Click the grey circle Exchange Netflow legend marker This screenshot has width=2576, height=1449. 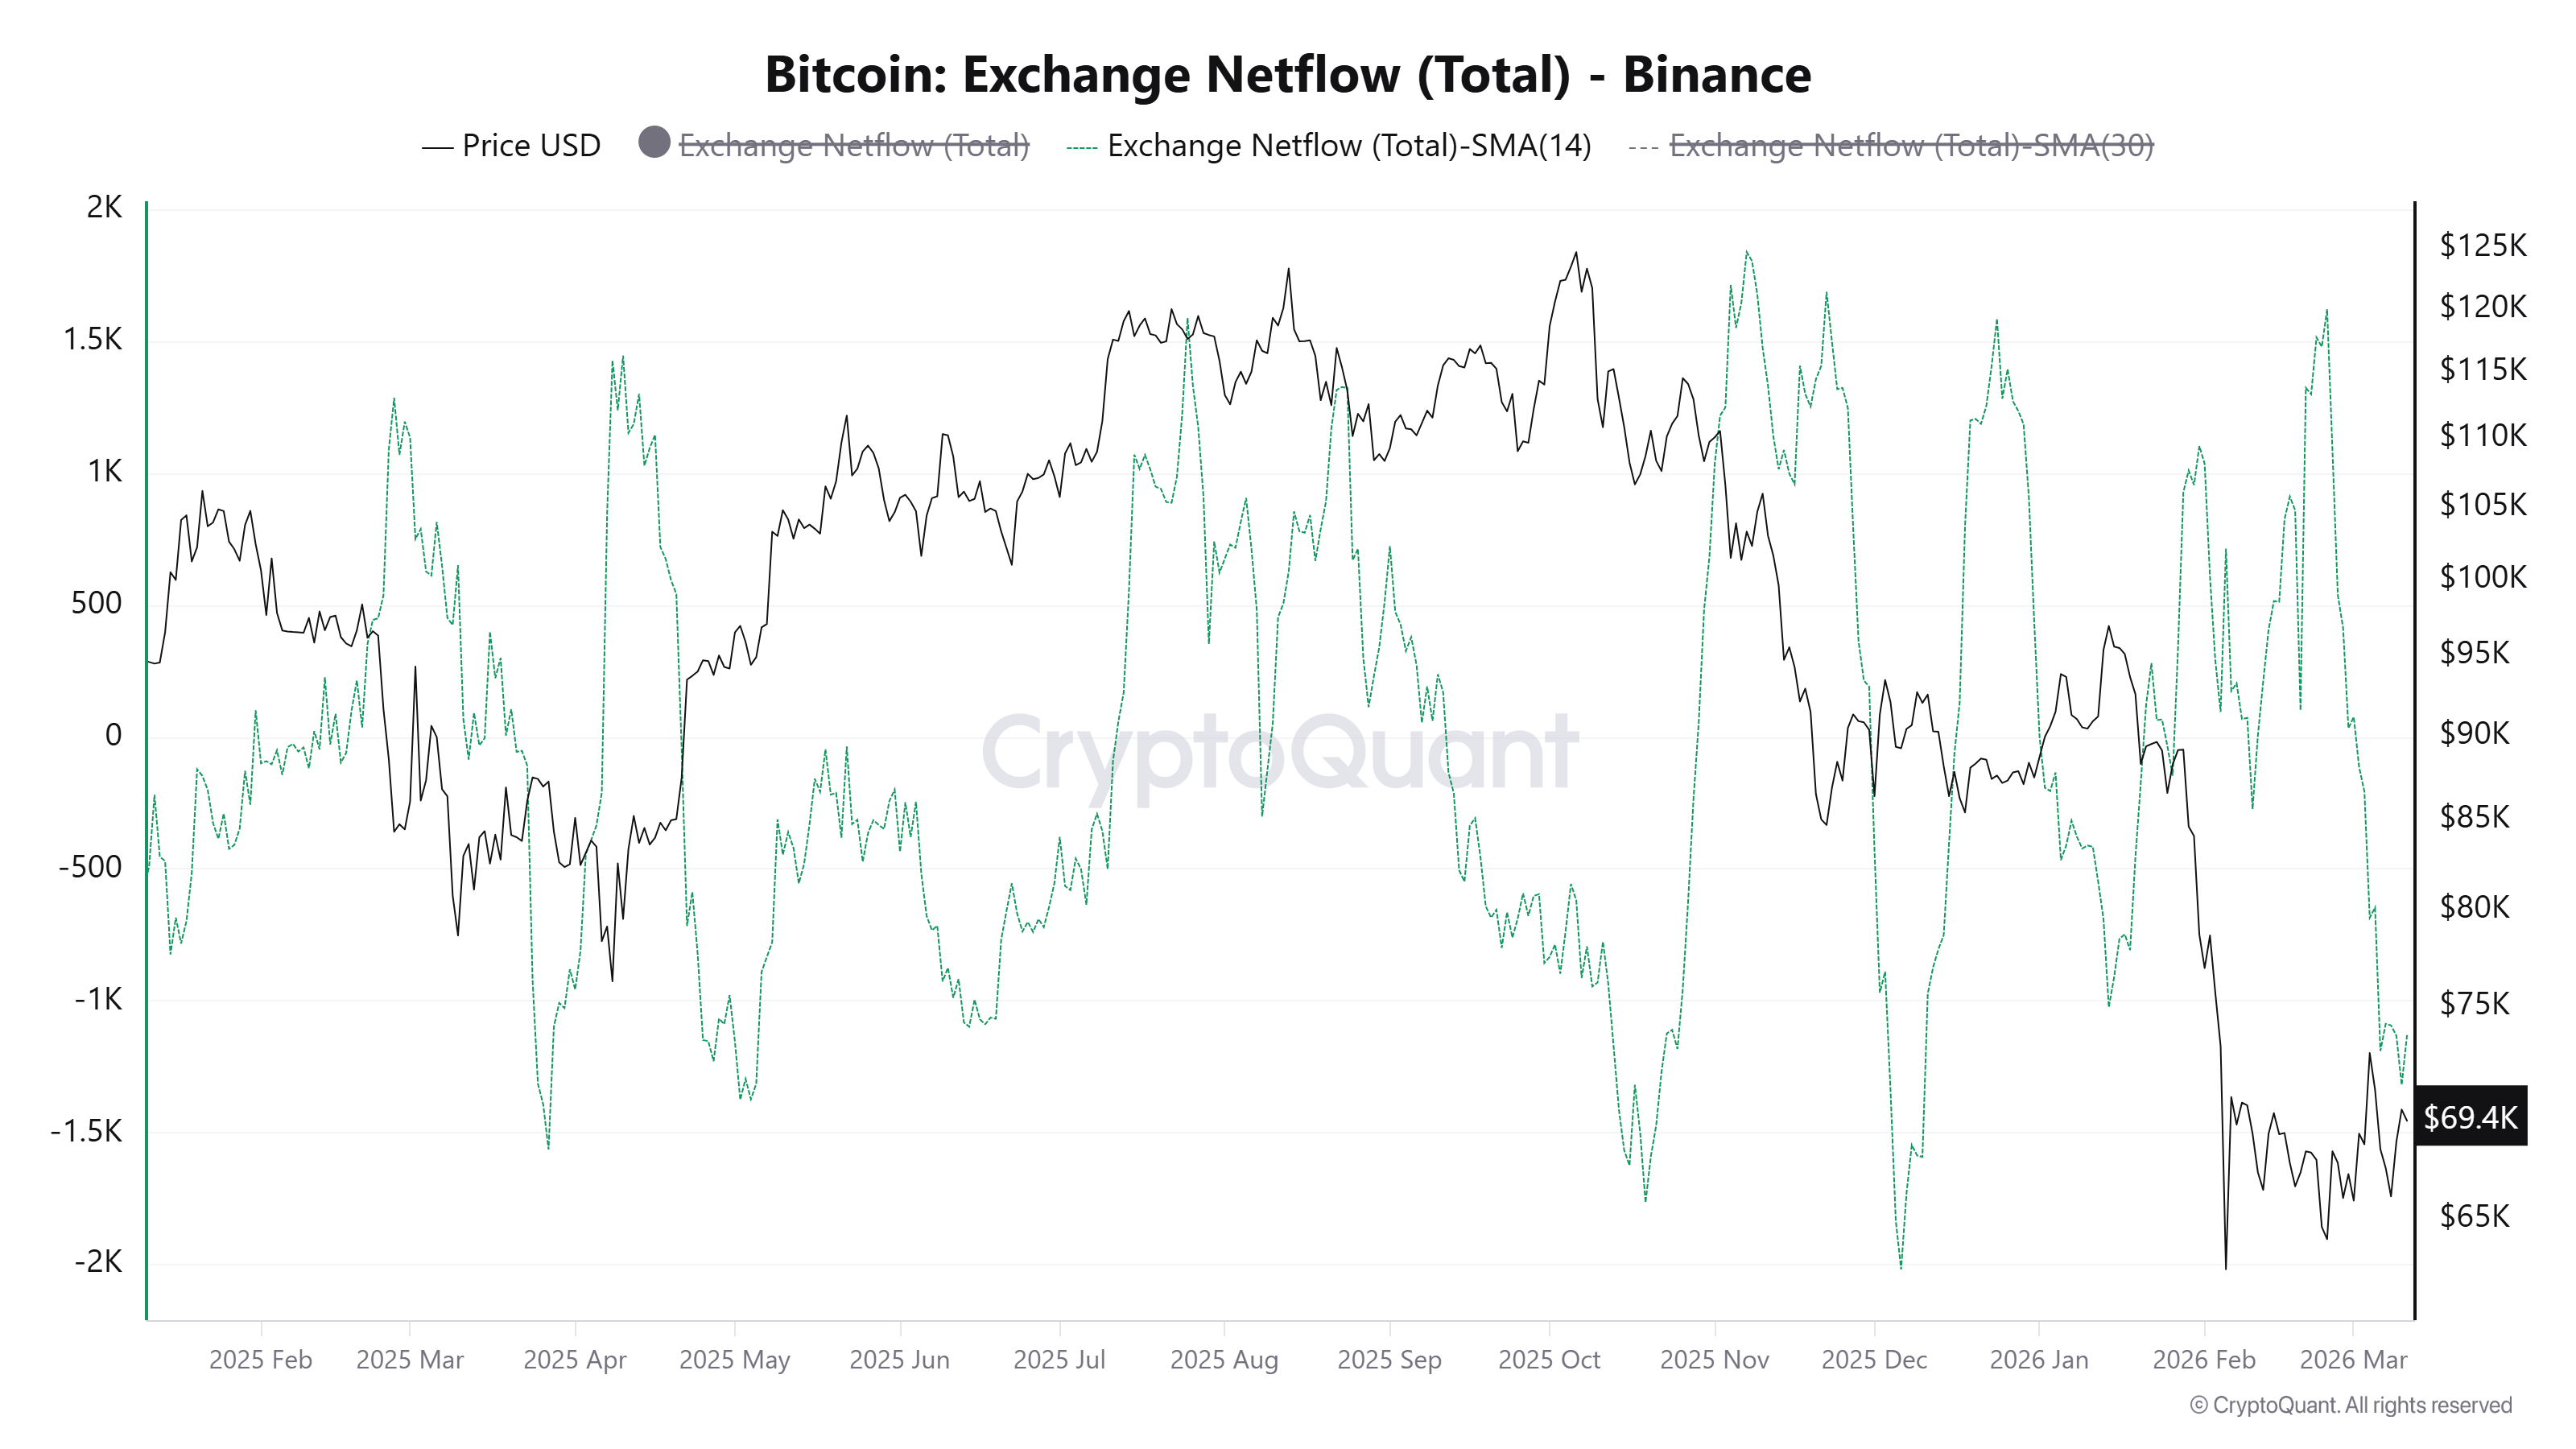pos(654,143)
